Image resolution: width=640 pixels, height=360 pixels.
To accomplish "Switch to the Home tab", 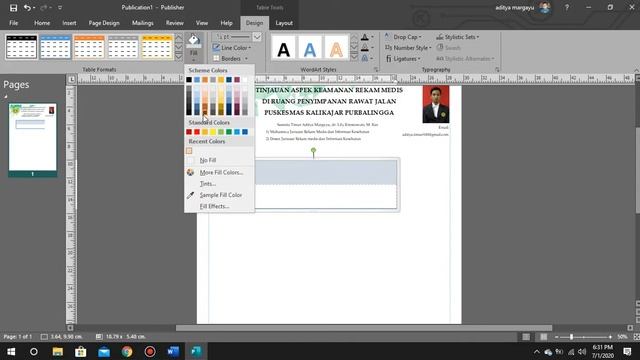I will coord(42,23).
